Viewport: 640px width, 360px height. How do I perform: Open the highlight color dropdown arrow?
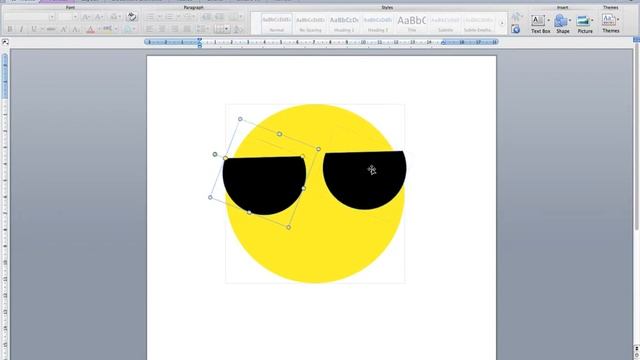116,29
